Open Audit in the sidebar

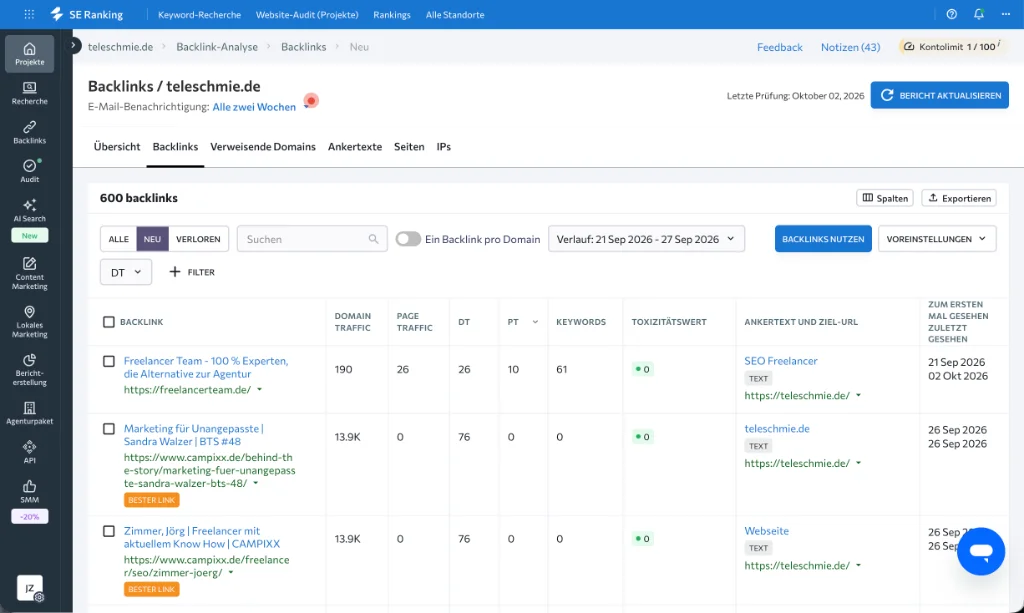point(29,171)
